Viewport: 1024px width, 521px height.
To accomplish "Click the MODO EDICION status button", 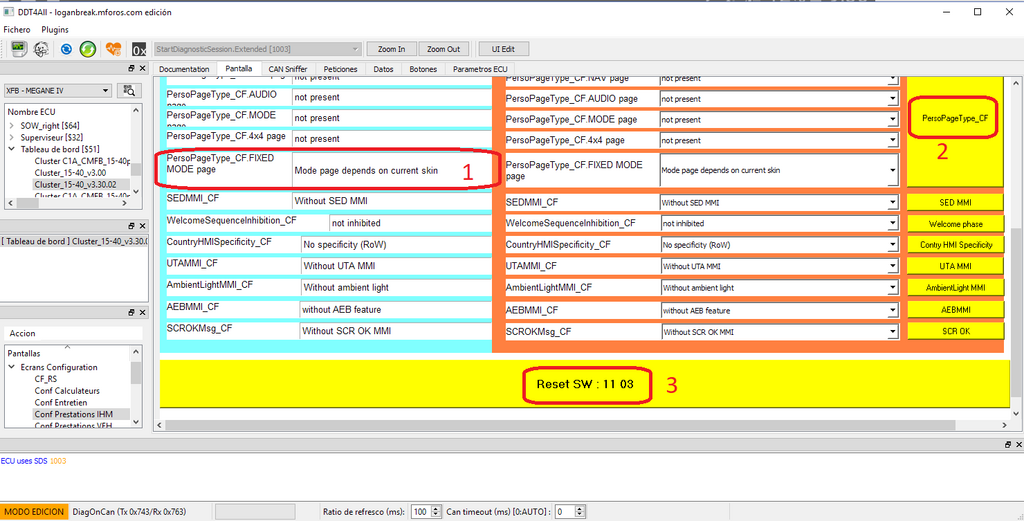I will coord(34,511).
